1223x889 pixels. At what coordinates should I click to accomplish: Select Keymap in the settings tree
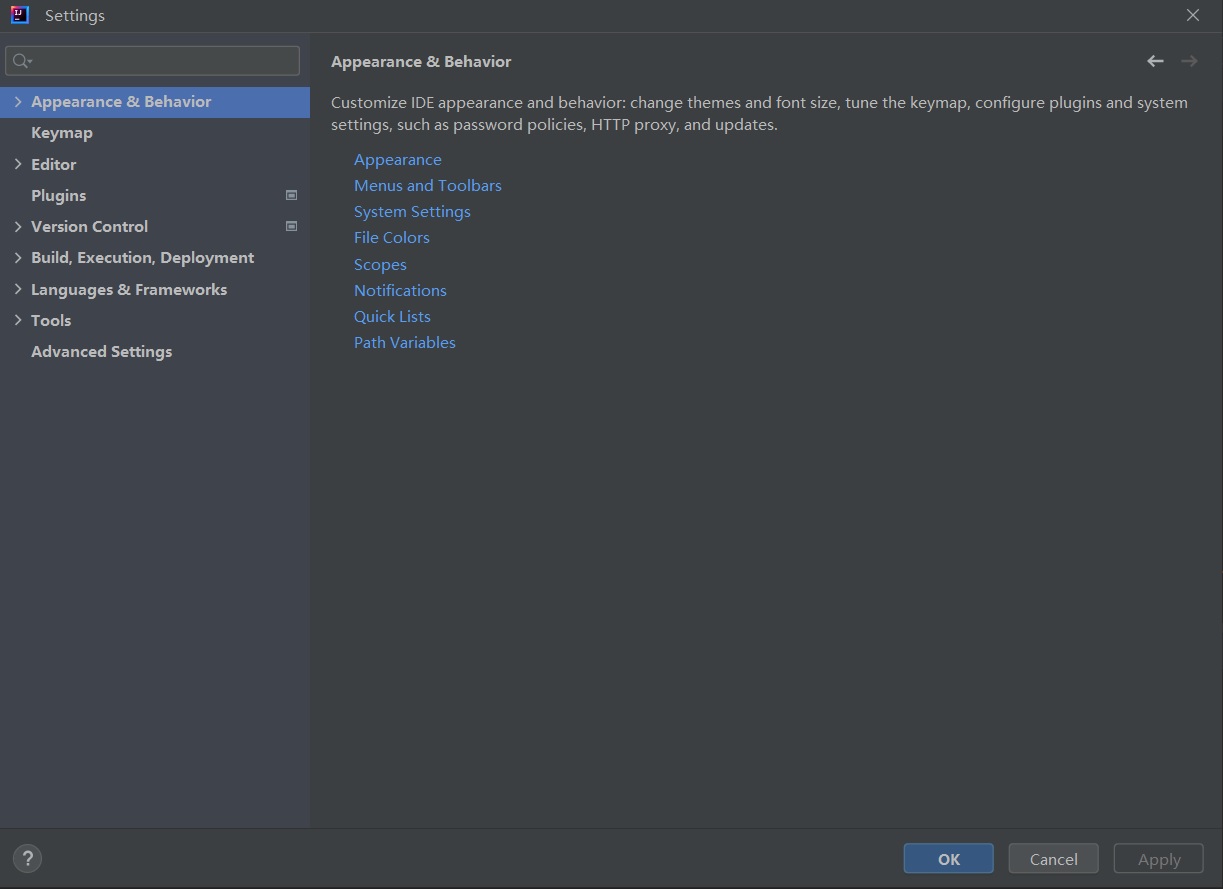tap(62, 133)
